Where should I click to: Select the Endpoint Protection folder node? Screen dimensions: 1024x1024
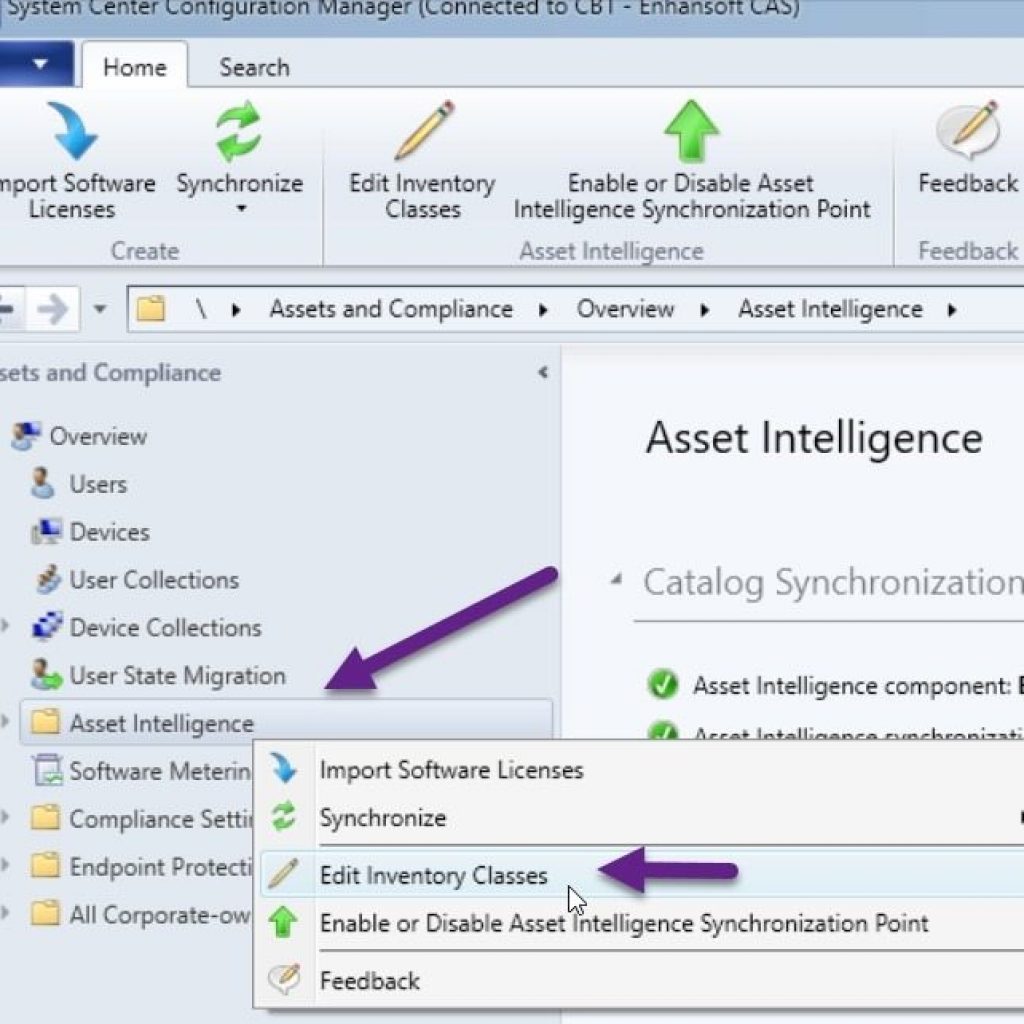[142, 867]
